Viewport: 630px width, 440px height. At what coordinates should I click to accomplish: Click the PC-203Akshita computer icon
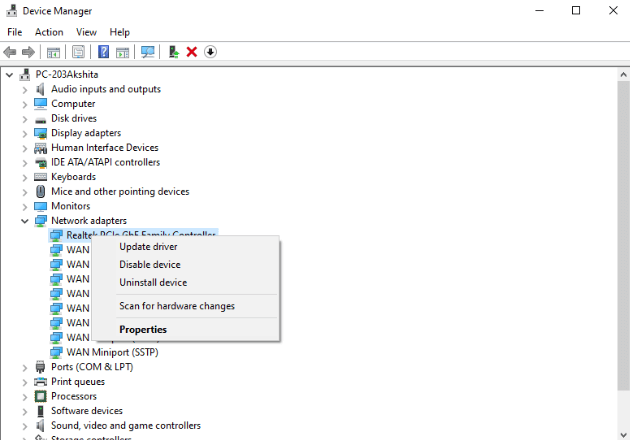[x=25, y=74]
